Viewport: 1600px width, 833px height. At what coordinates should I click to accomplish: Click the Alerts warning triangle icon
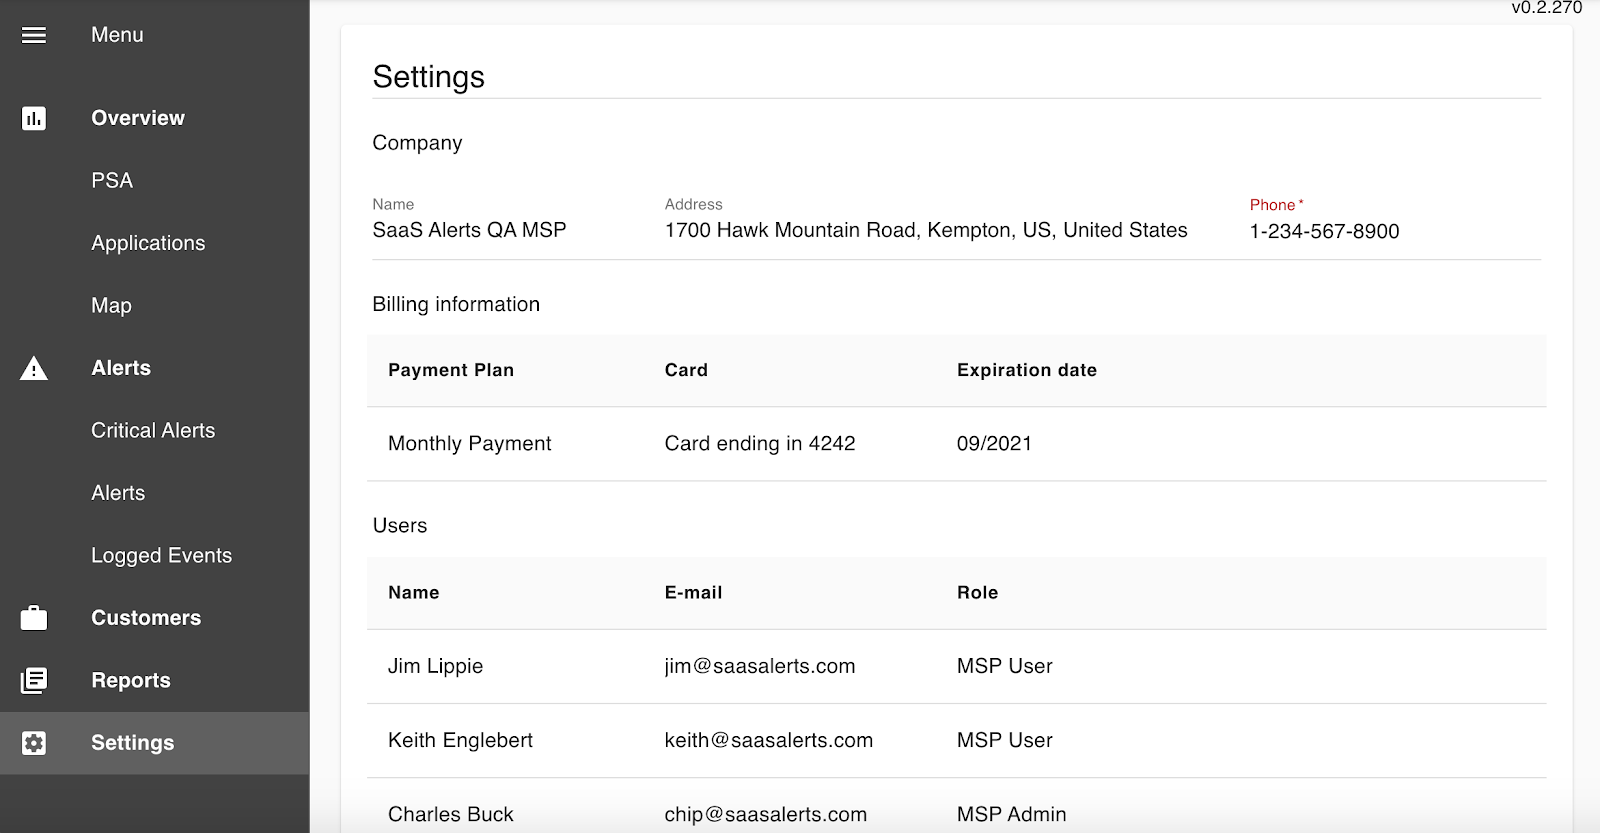click(34, 369)
